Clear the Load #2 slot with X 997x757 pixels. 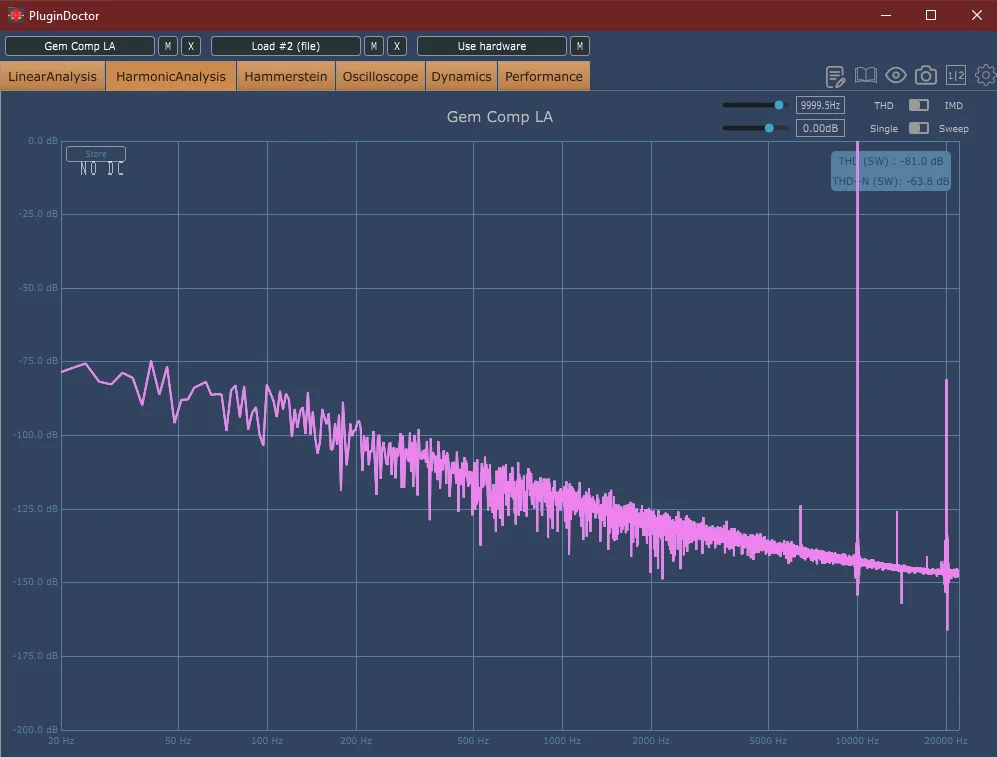pyautogui.click(x=397, y=46)
